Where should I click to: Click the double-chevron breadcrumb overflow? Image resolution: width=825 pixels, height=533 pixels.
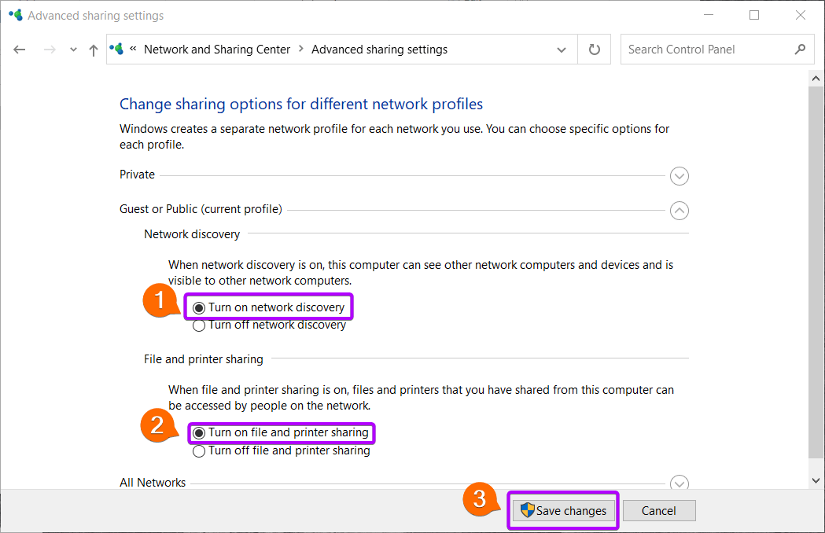pos(133,48)
